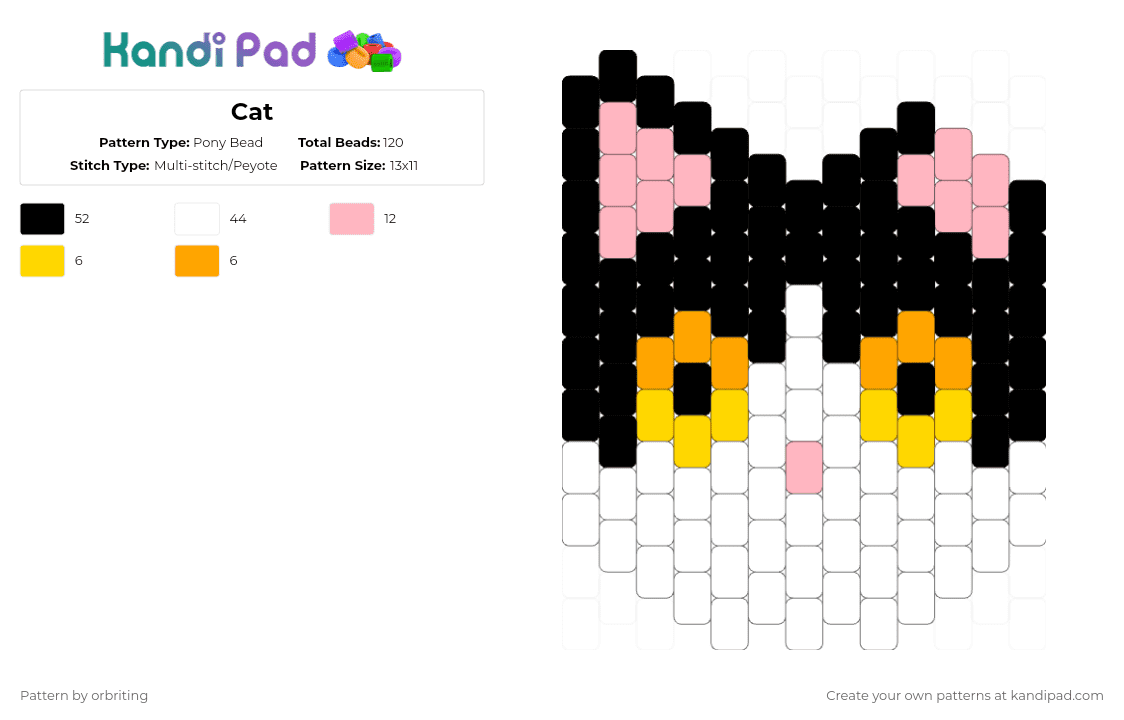This screenshot has height=720, width=1124.
Task: Click the white bead count '44'
Action: tap(238, 219)
